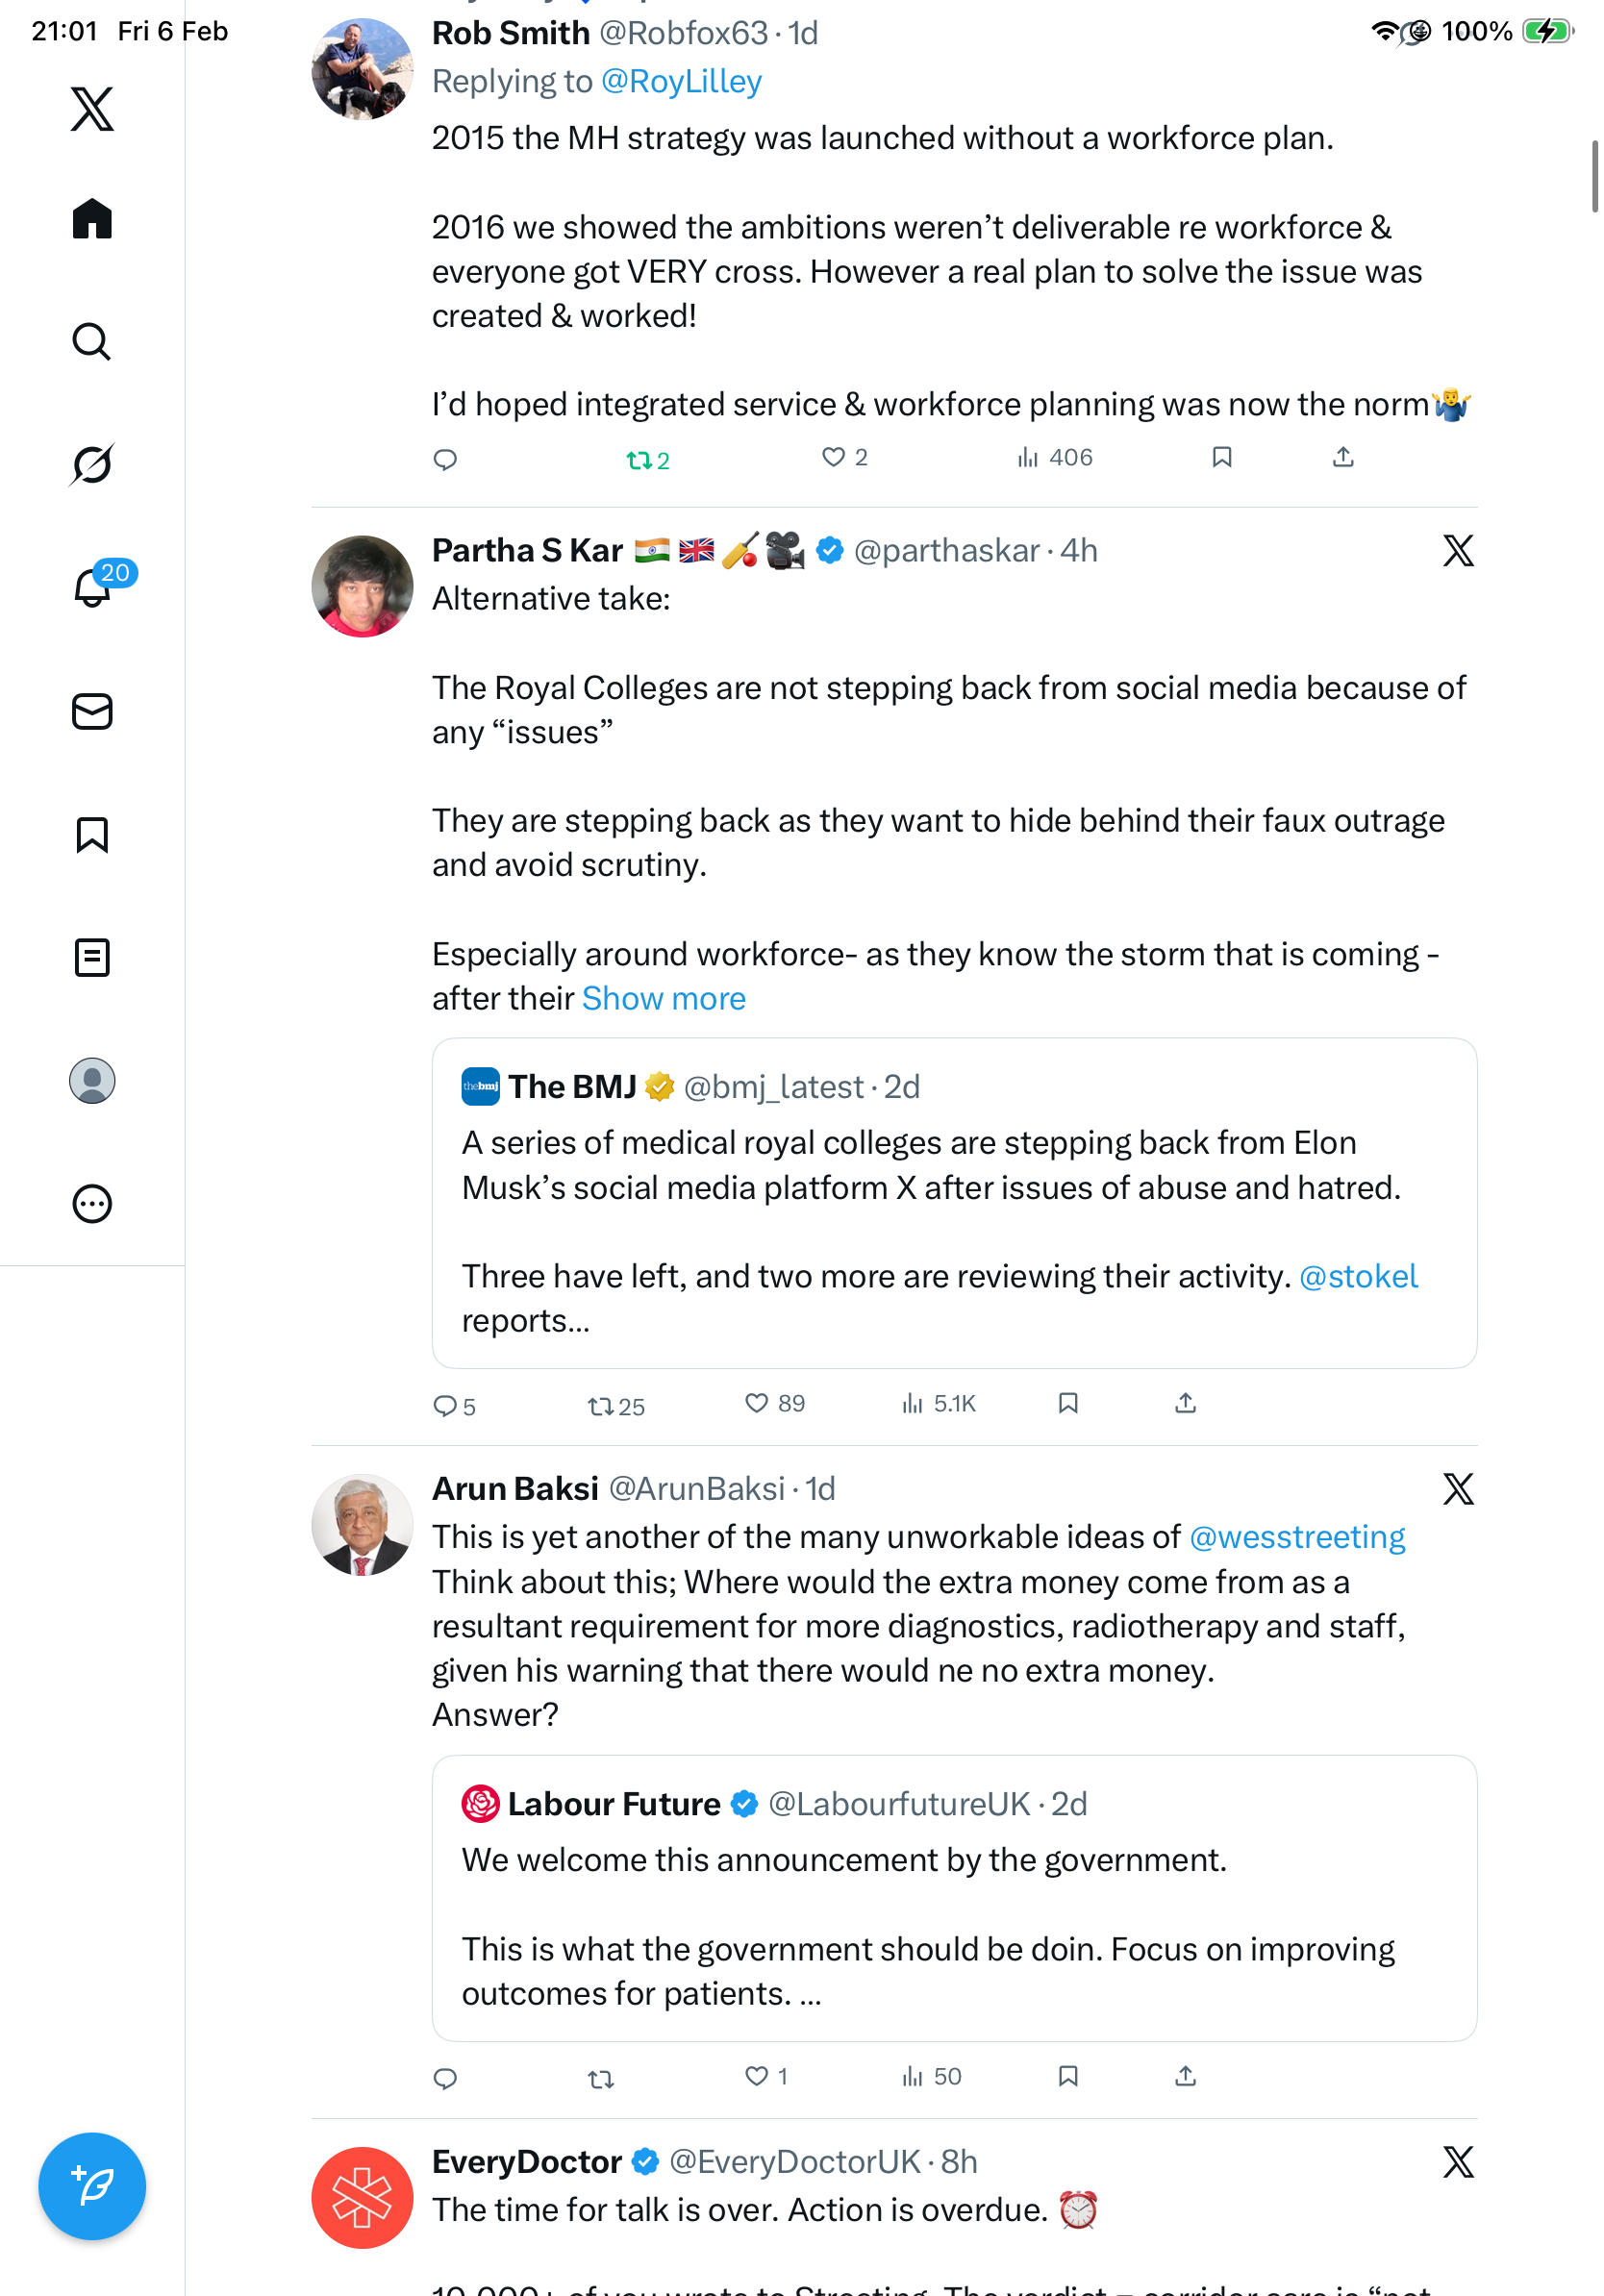Undo repost on Rob Smith's post
Screen dimensions: 1604x2296
[639, 460]
